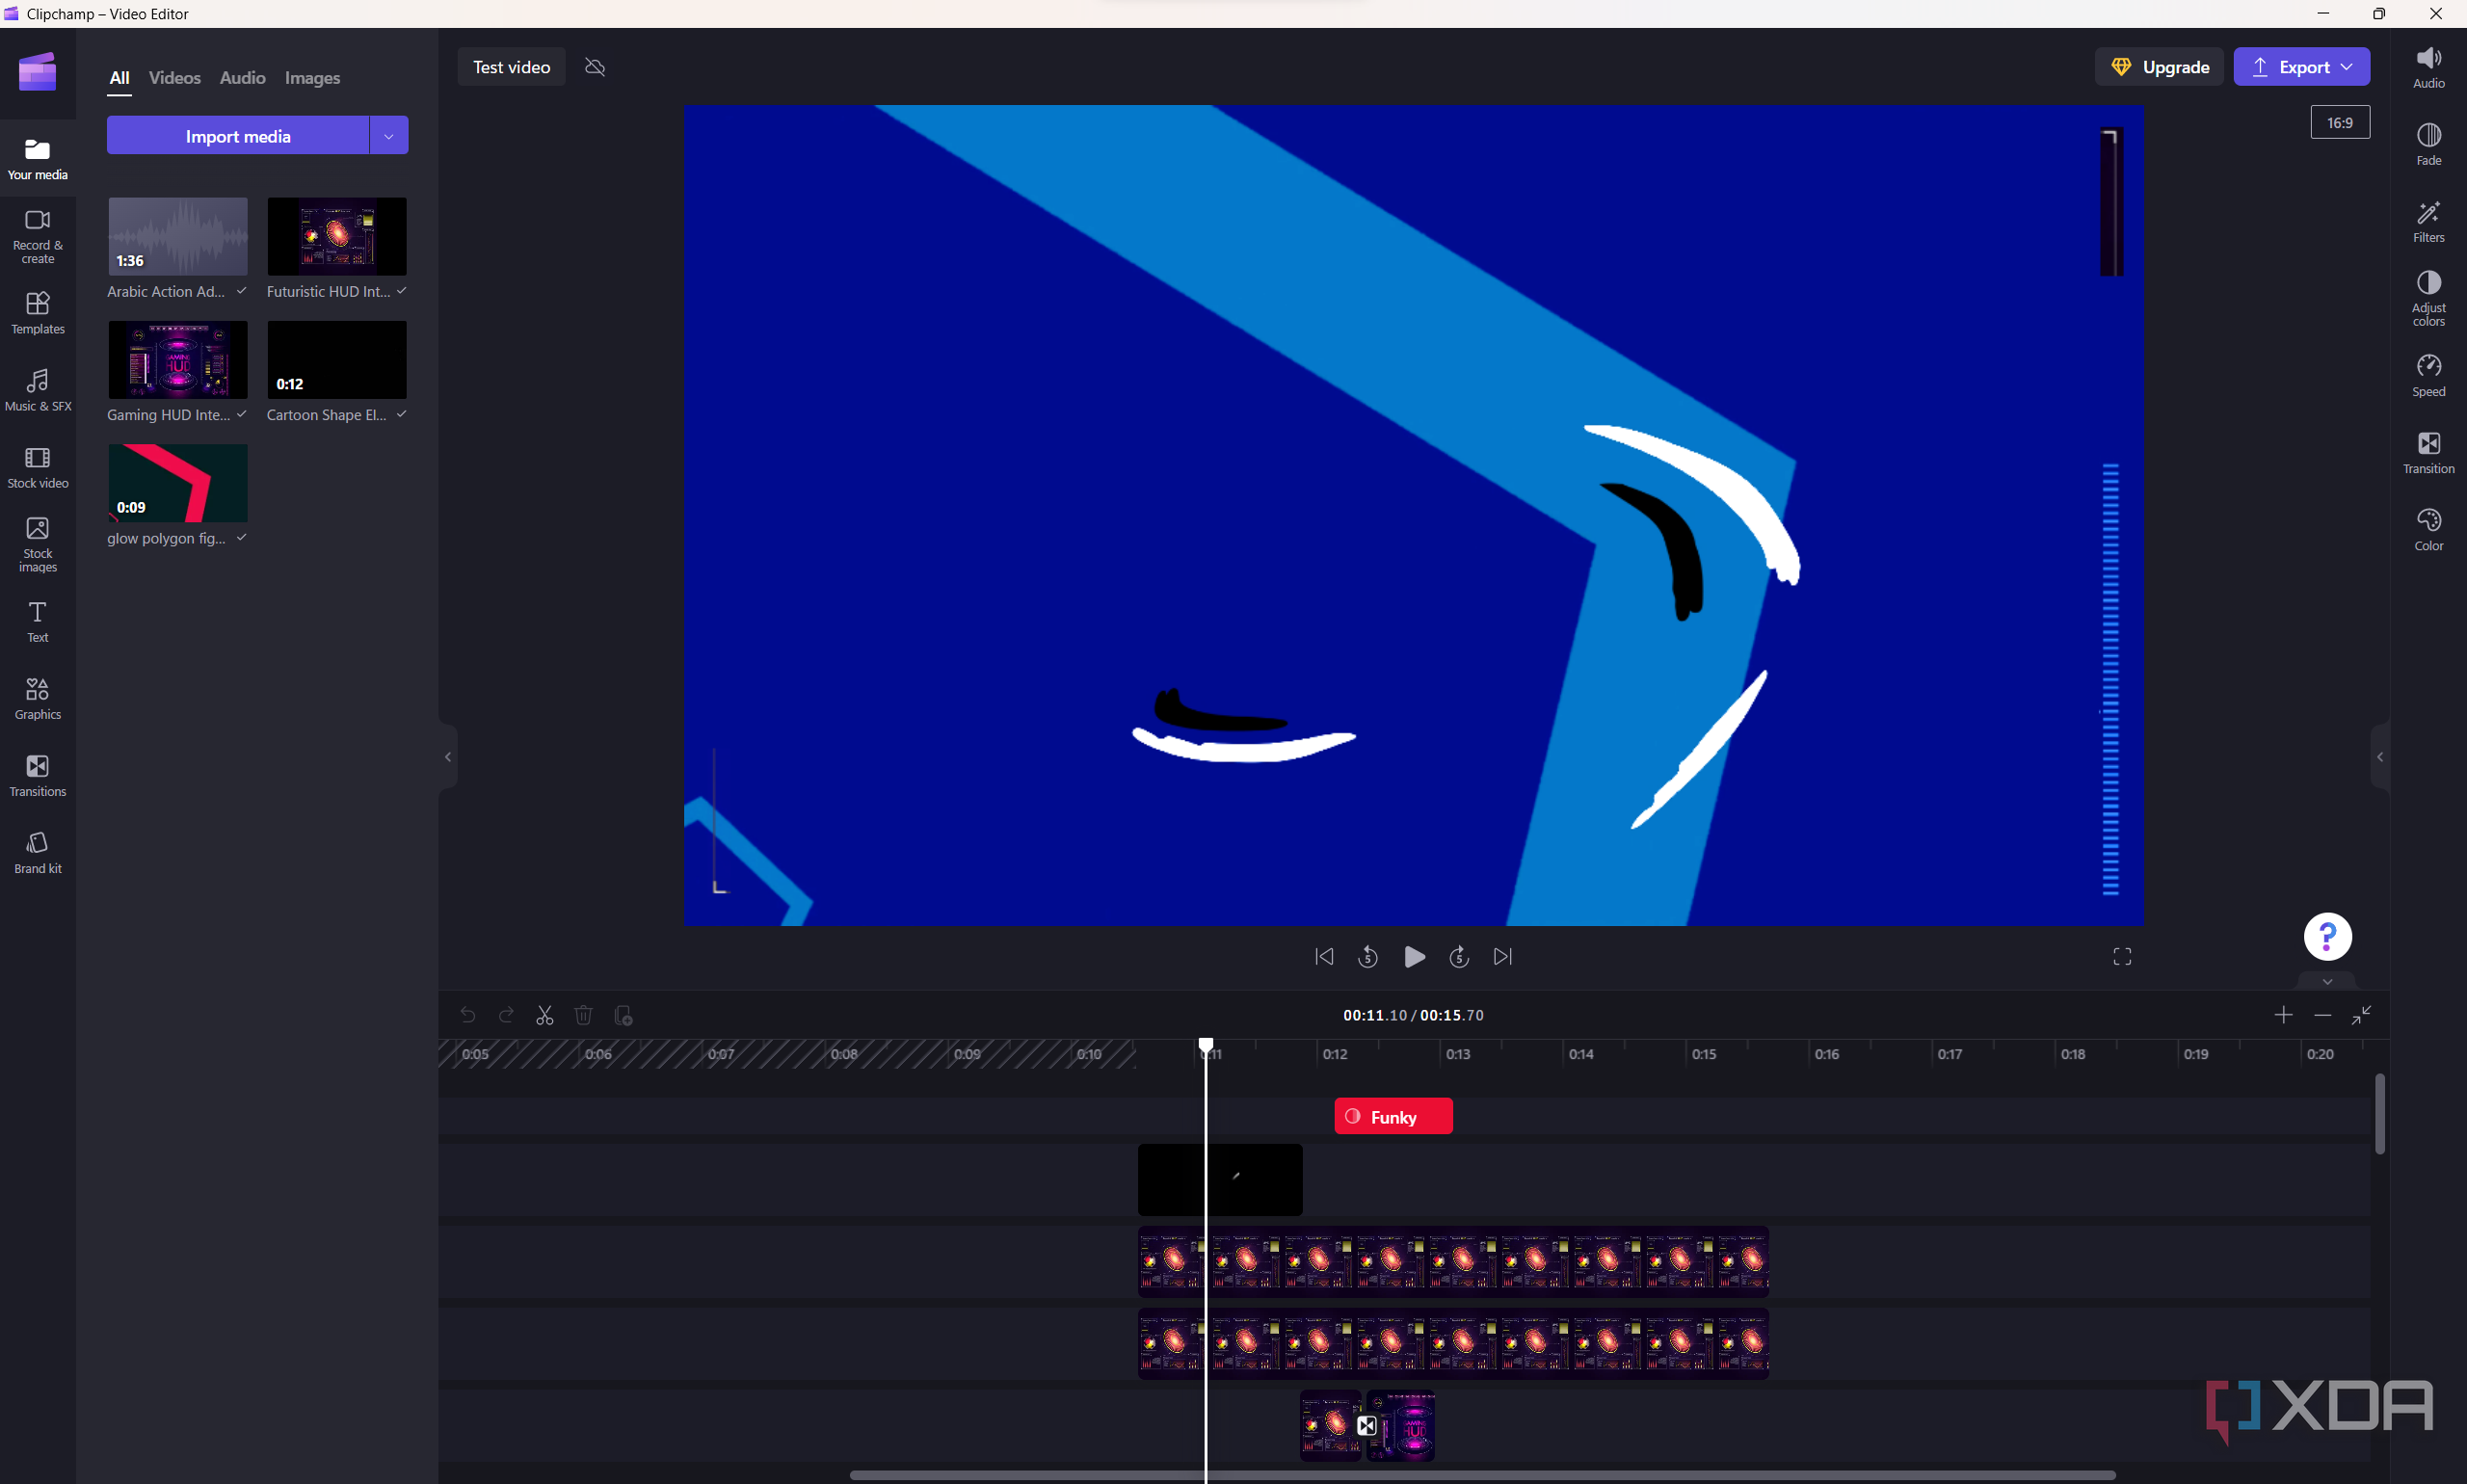
Task: Collapse the timeline with chevron under help
Action: pos(2327,981)
